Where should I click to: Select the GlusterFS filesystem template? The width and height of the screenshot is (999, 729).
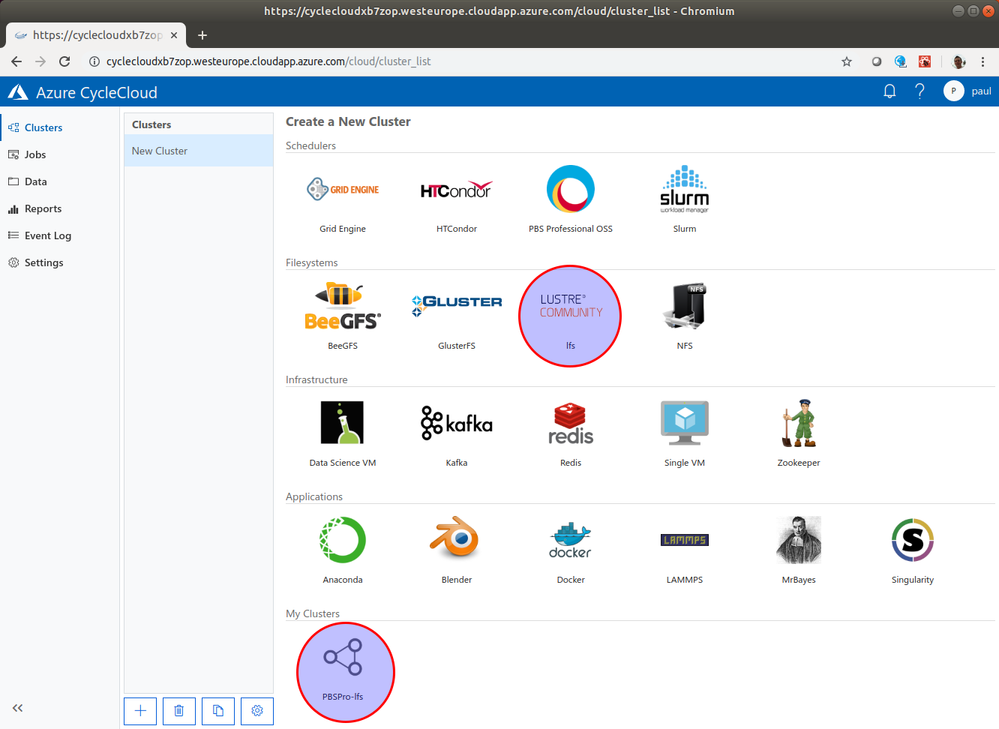(456, 316)
